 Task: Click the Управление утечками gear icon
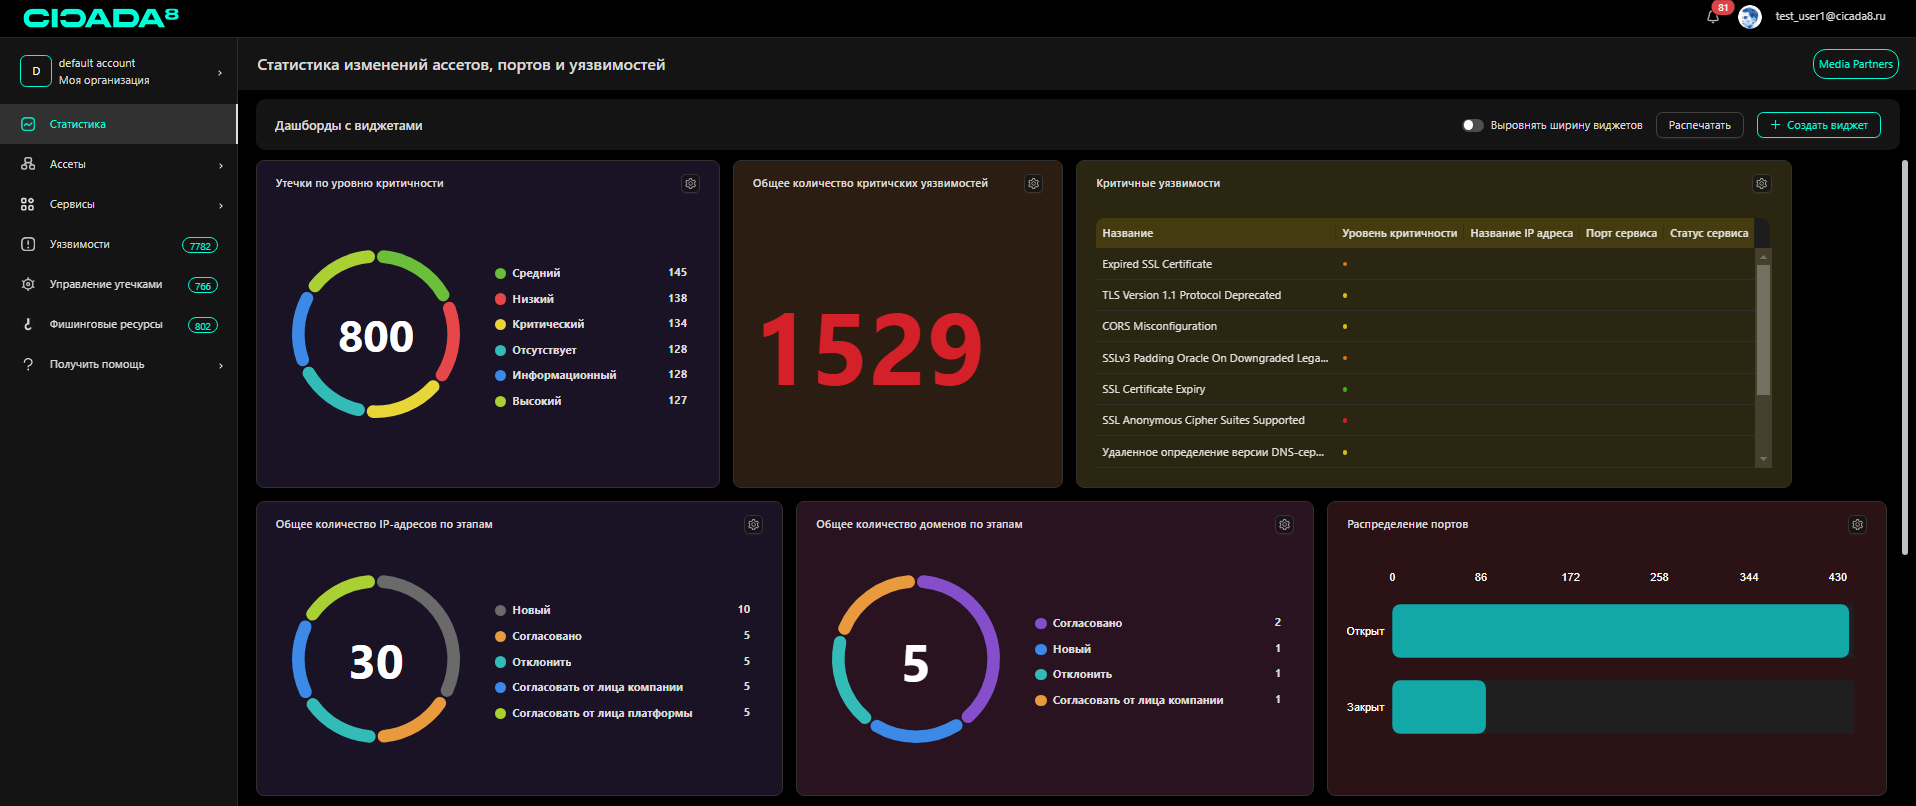[28, 284]
